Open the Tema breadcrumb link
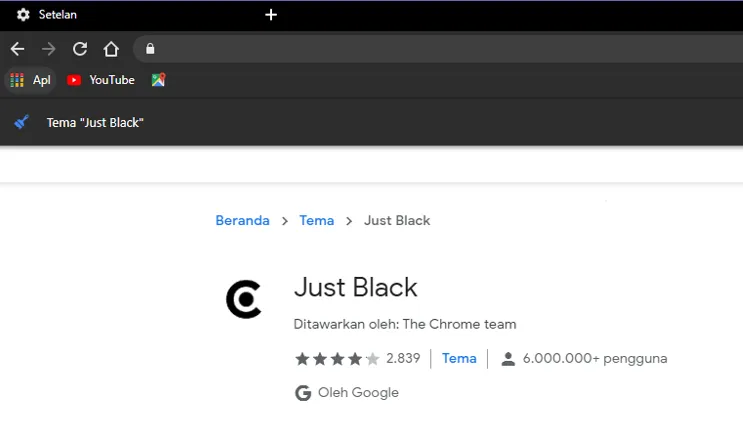 click(317, 220)
